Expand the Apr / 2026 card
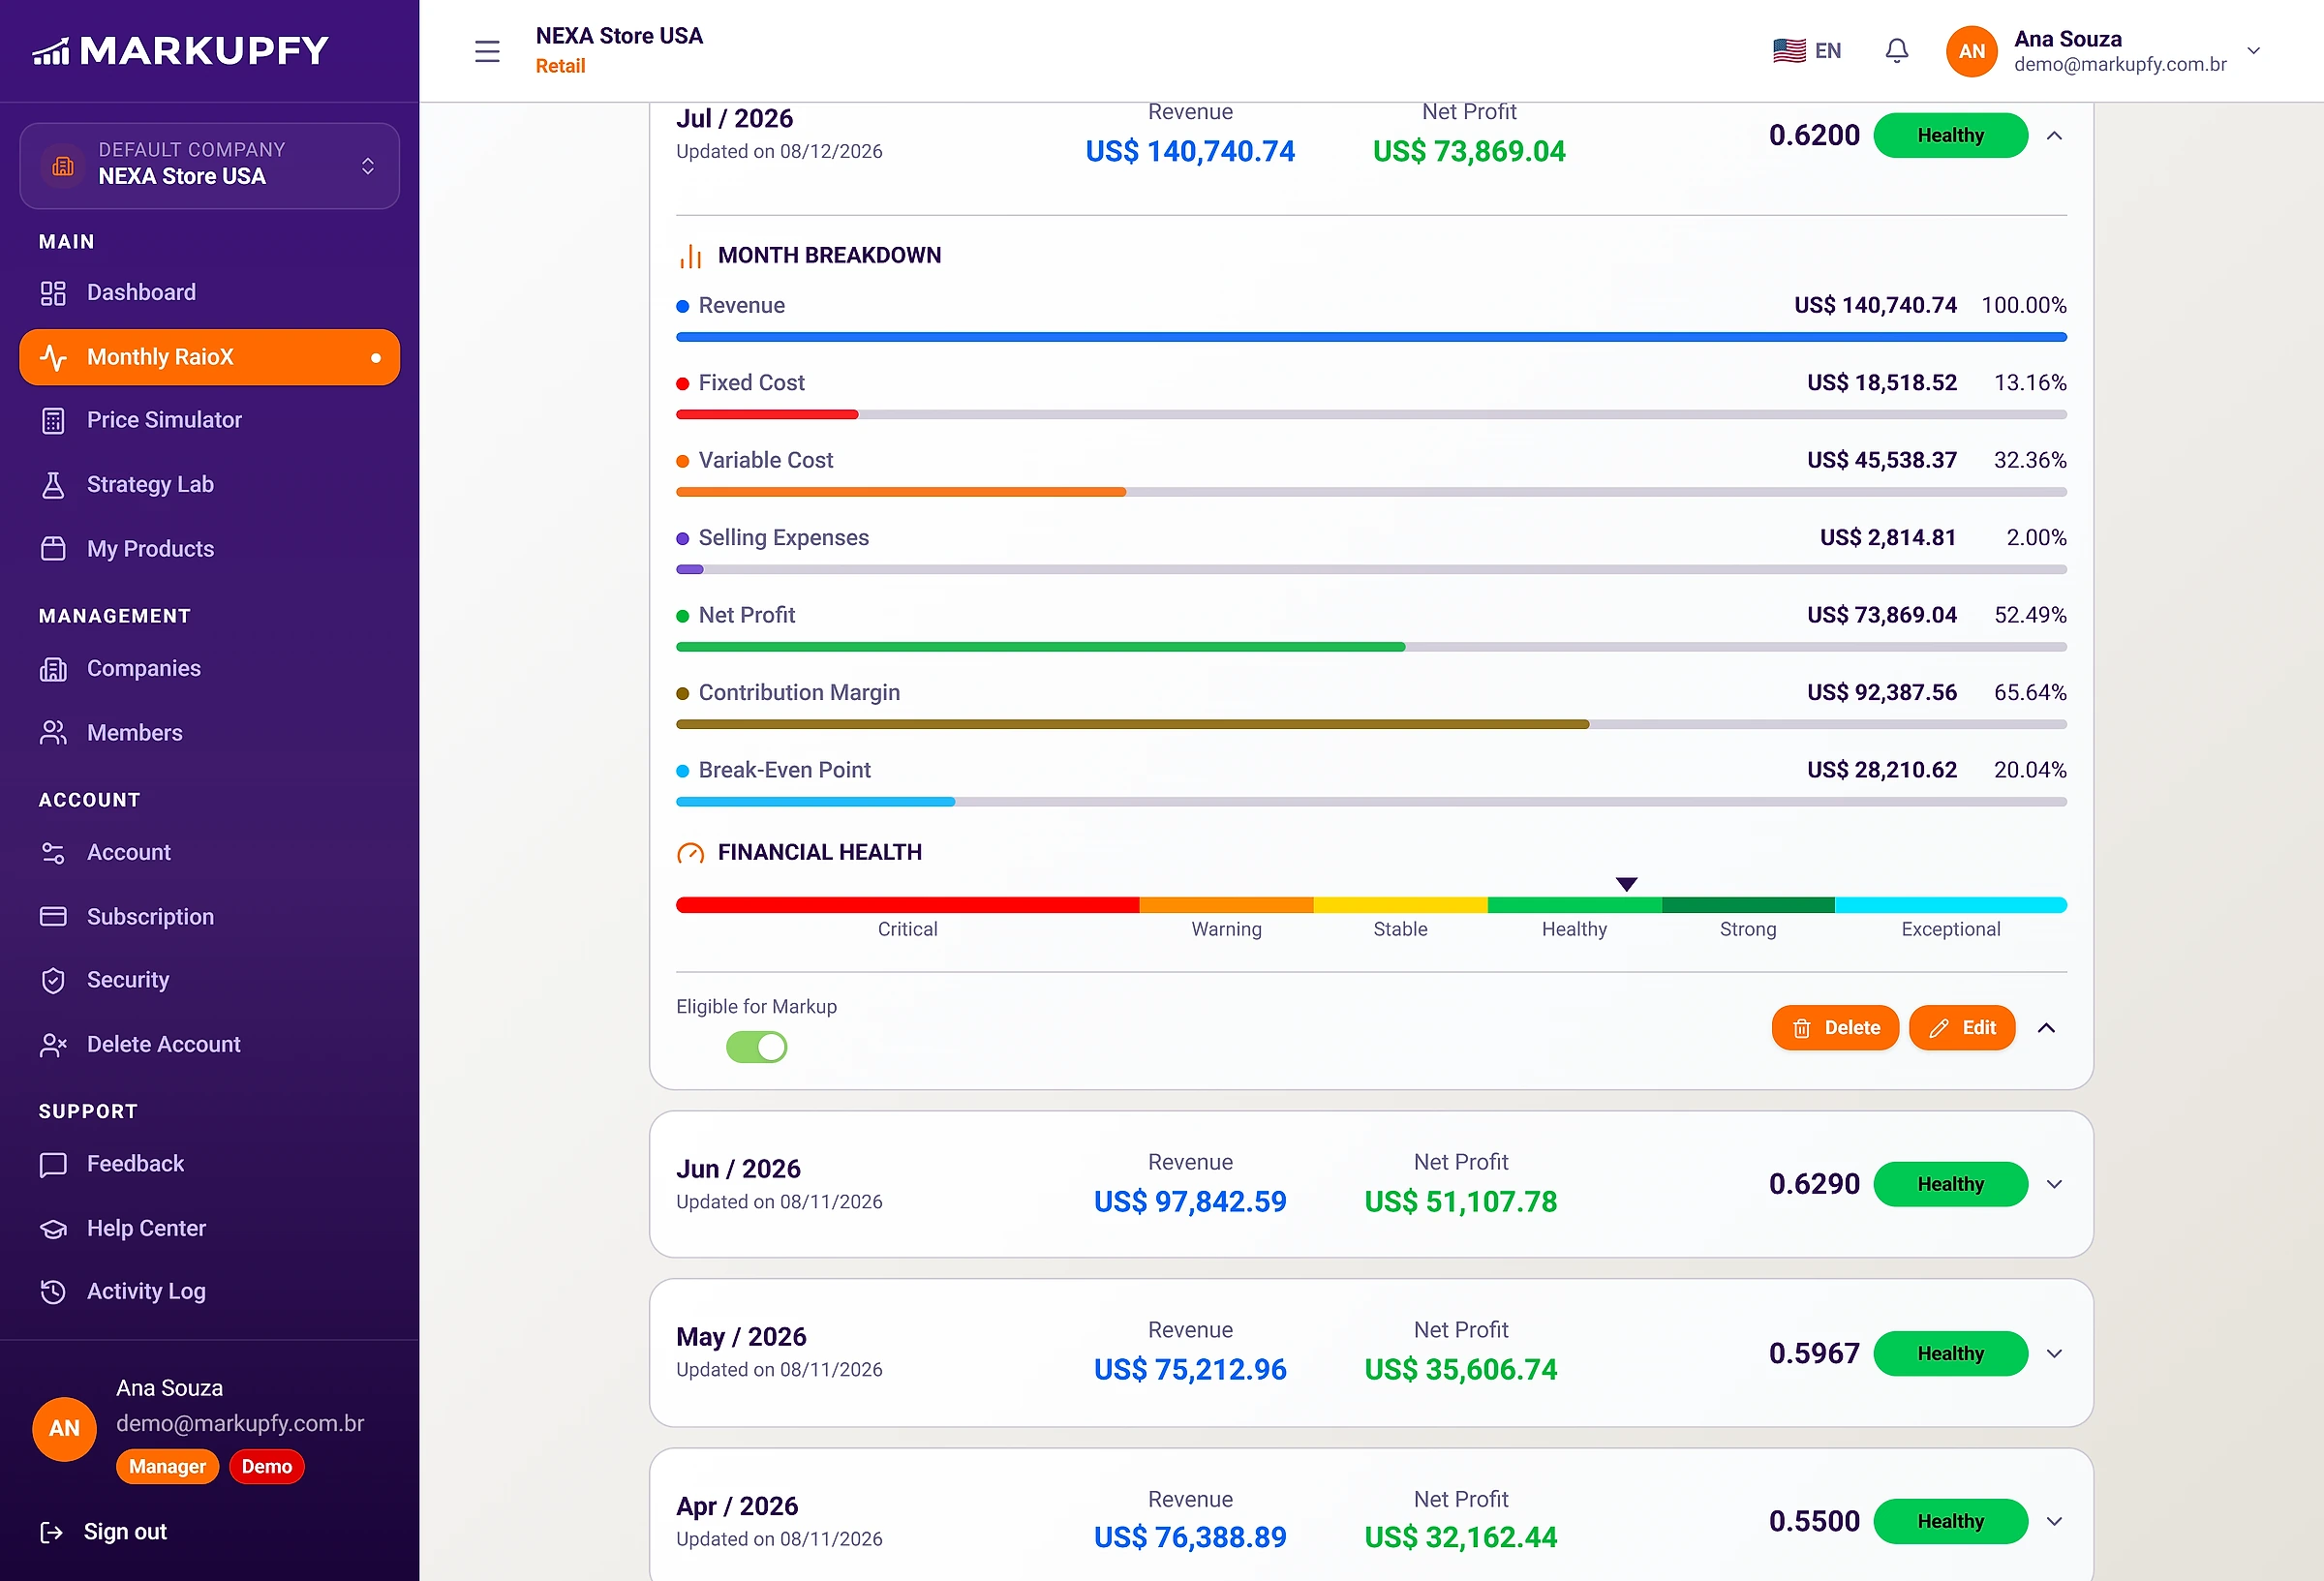2324x1581 pixels. 2054,1521
